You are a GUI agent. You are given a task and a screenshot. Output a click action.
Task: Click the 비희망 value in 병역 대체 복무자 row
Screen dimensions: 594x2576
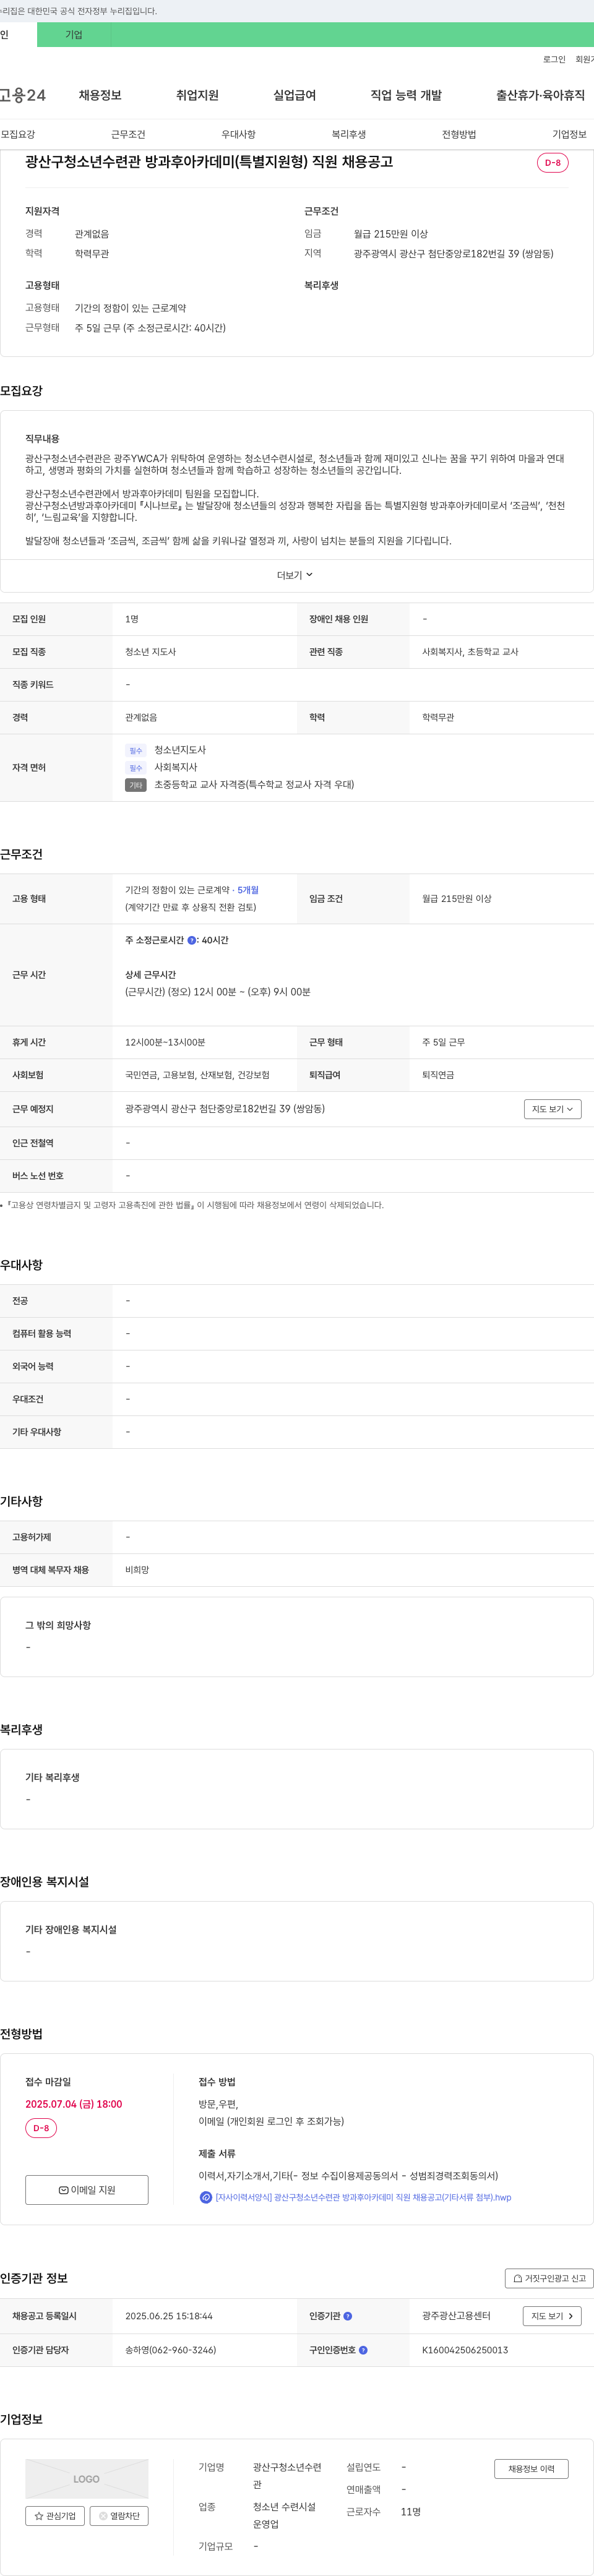[x=137, y=1570]
